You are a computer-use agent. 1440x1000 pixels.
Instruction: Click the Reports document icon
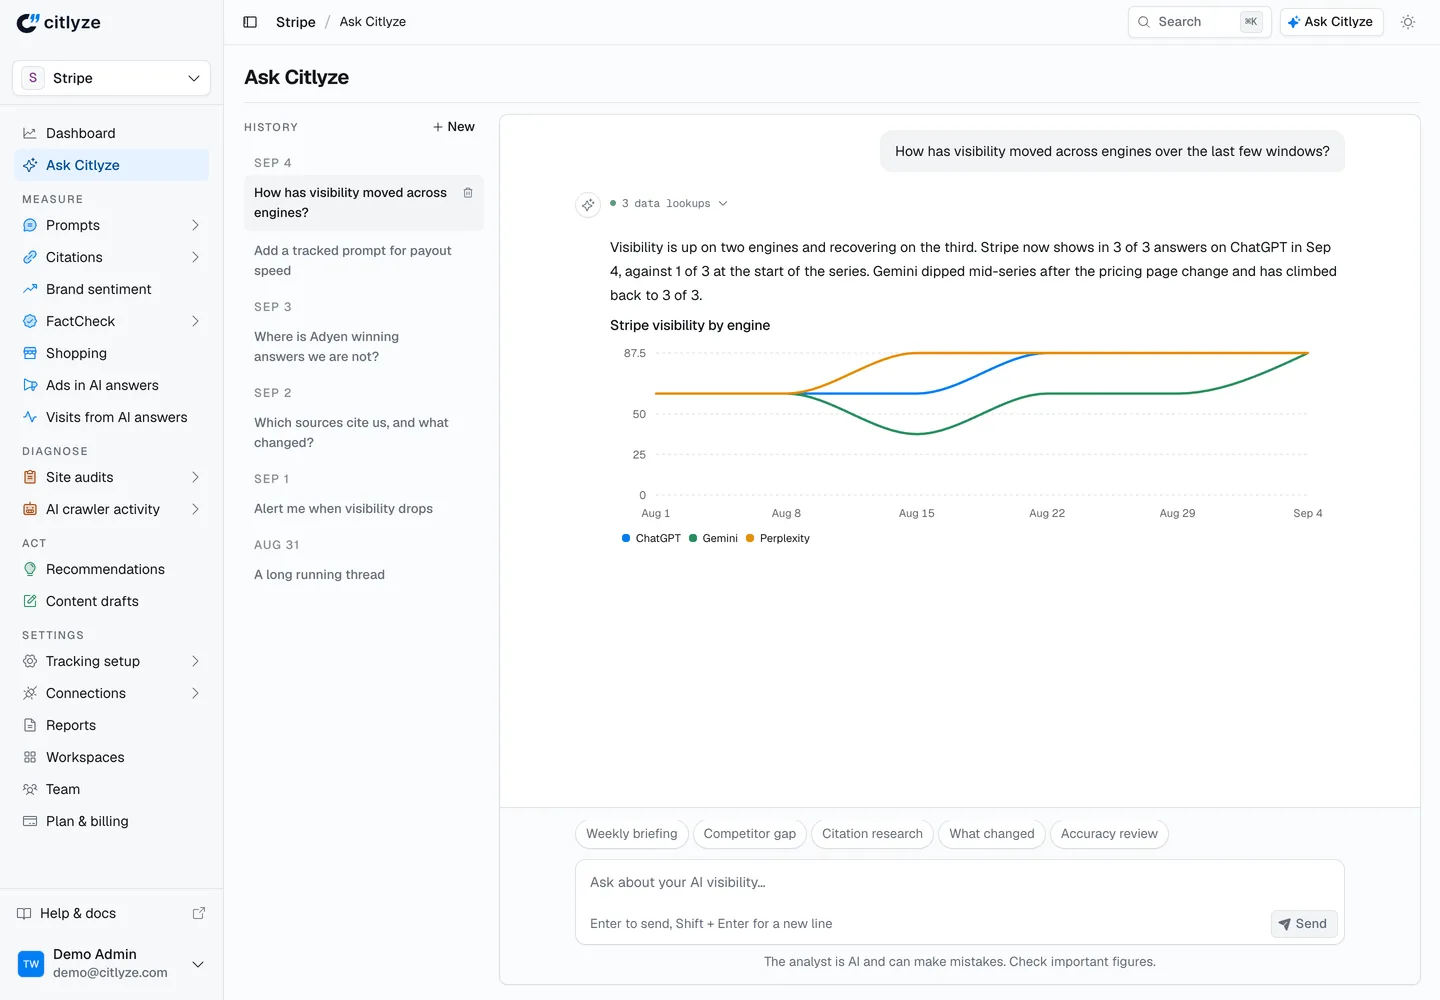[x=30, y=725]
